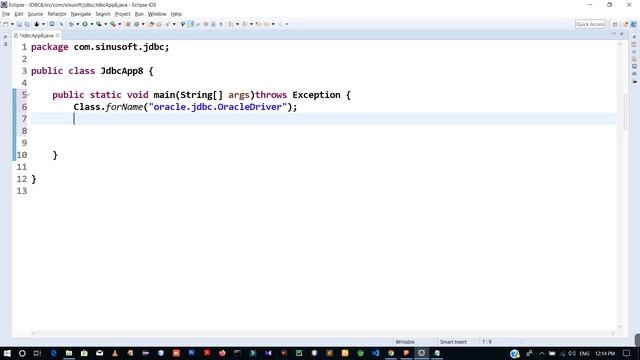This screenshot has height=360, width=640.
Task: Restore the right minimized view stack
Action: [x=634, y=37]
